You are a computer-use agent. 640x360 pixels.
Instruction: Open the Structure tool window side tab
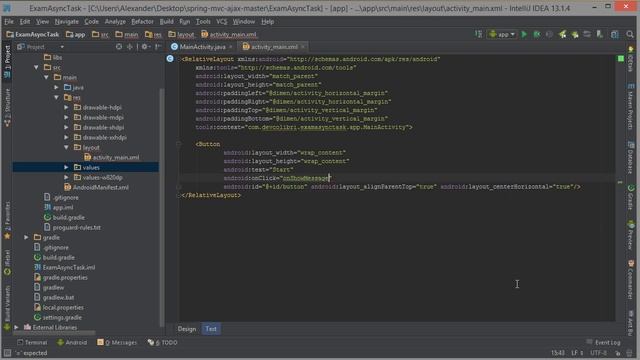7,107
